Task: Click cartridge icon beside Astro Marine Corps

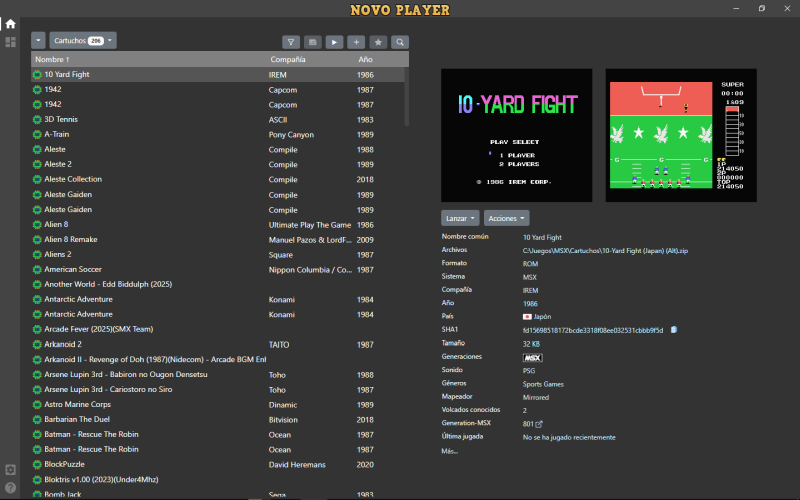Action: click(37, 405)
